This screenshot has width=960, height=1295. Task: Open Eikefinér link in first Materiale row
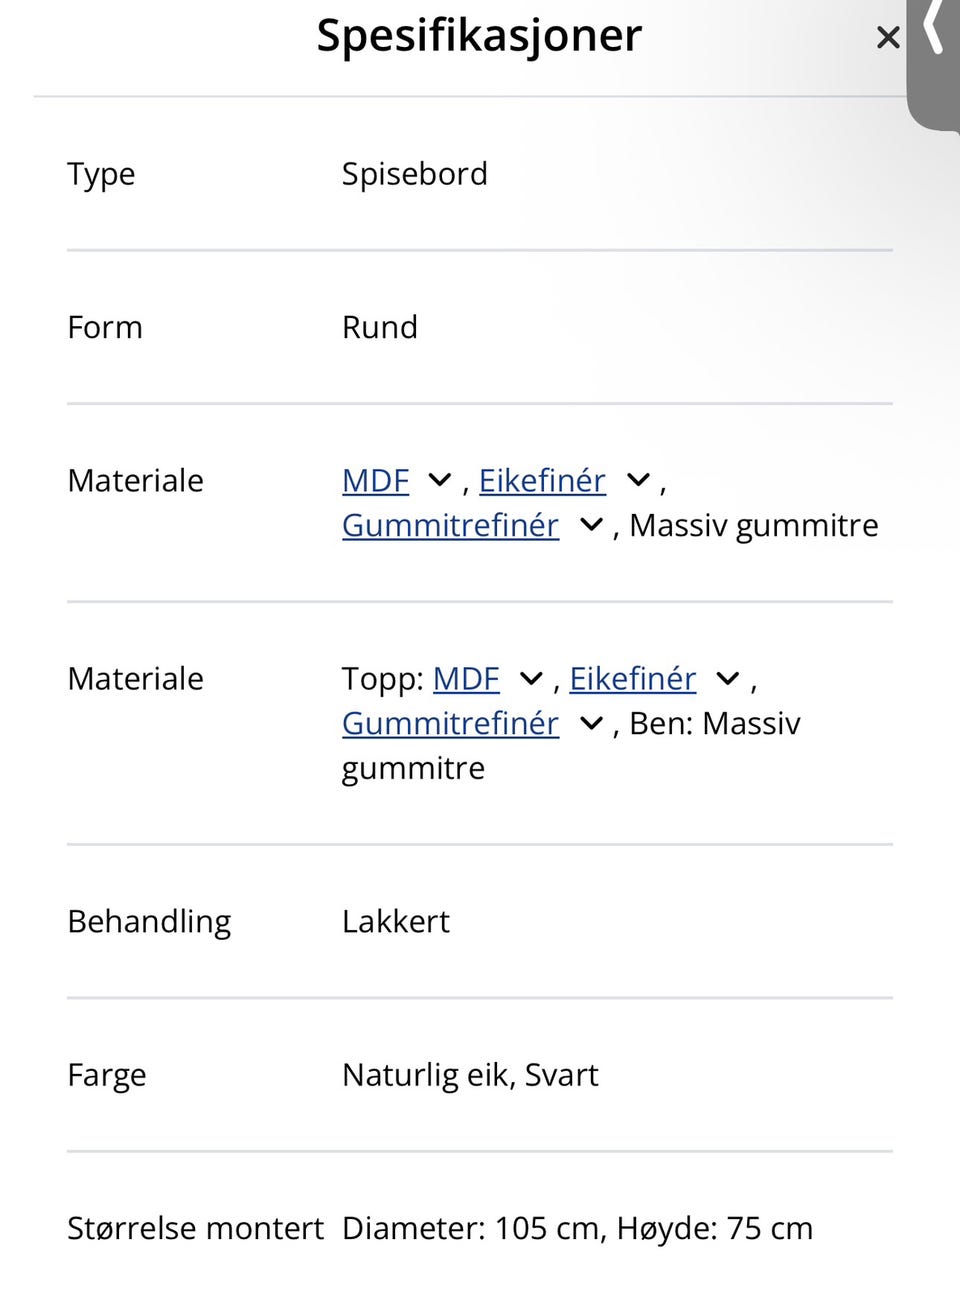click(542, 481)
